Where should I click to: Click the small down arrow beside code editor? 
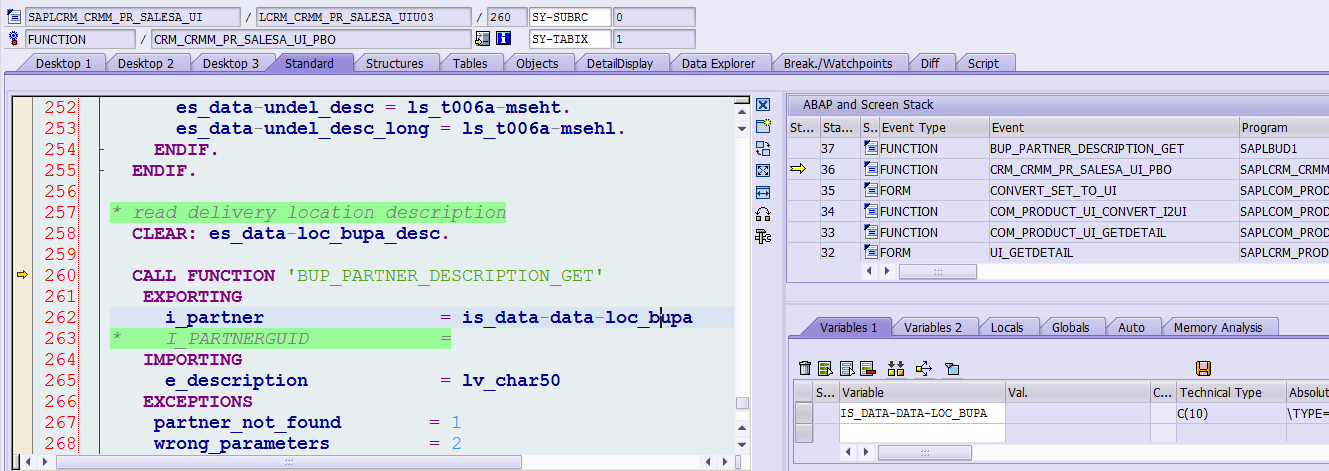pos(741,127)
